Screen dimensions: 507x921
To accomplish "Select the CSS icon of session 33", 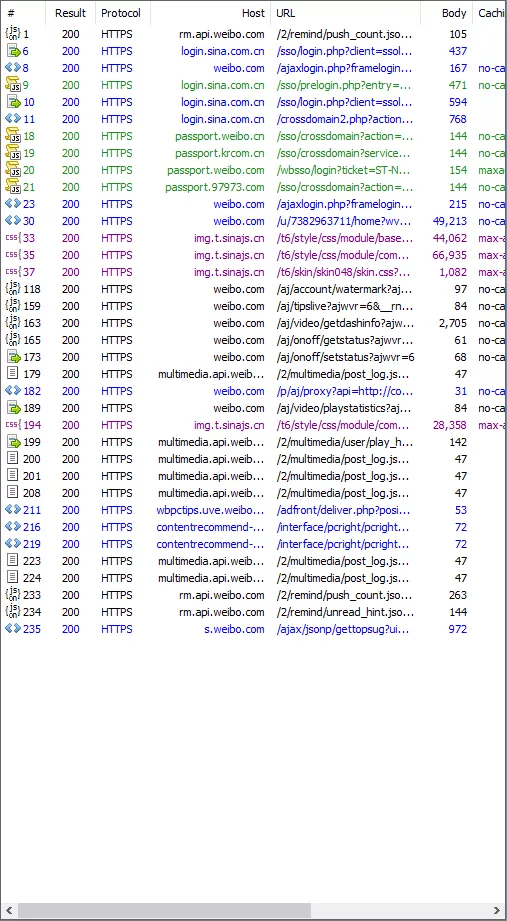I will [x=12, y=238].
